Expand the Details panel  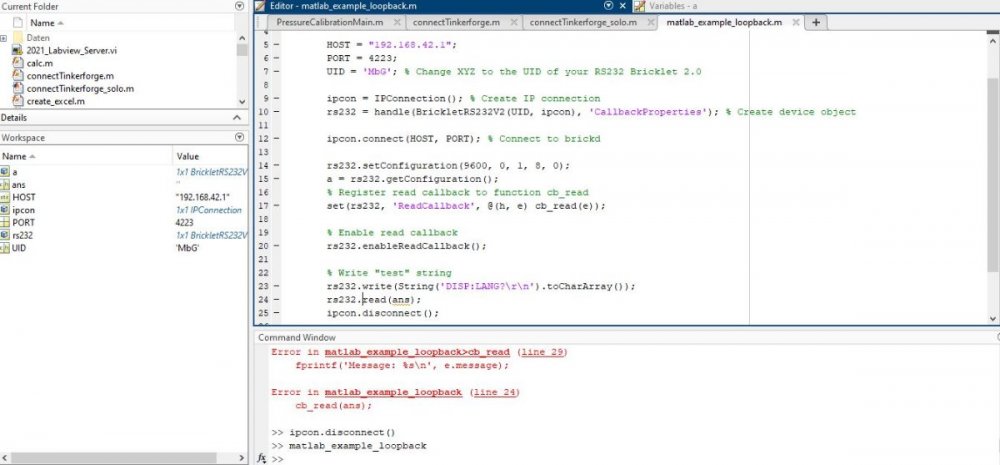click(238, 118)
